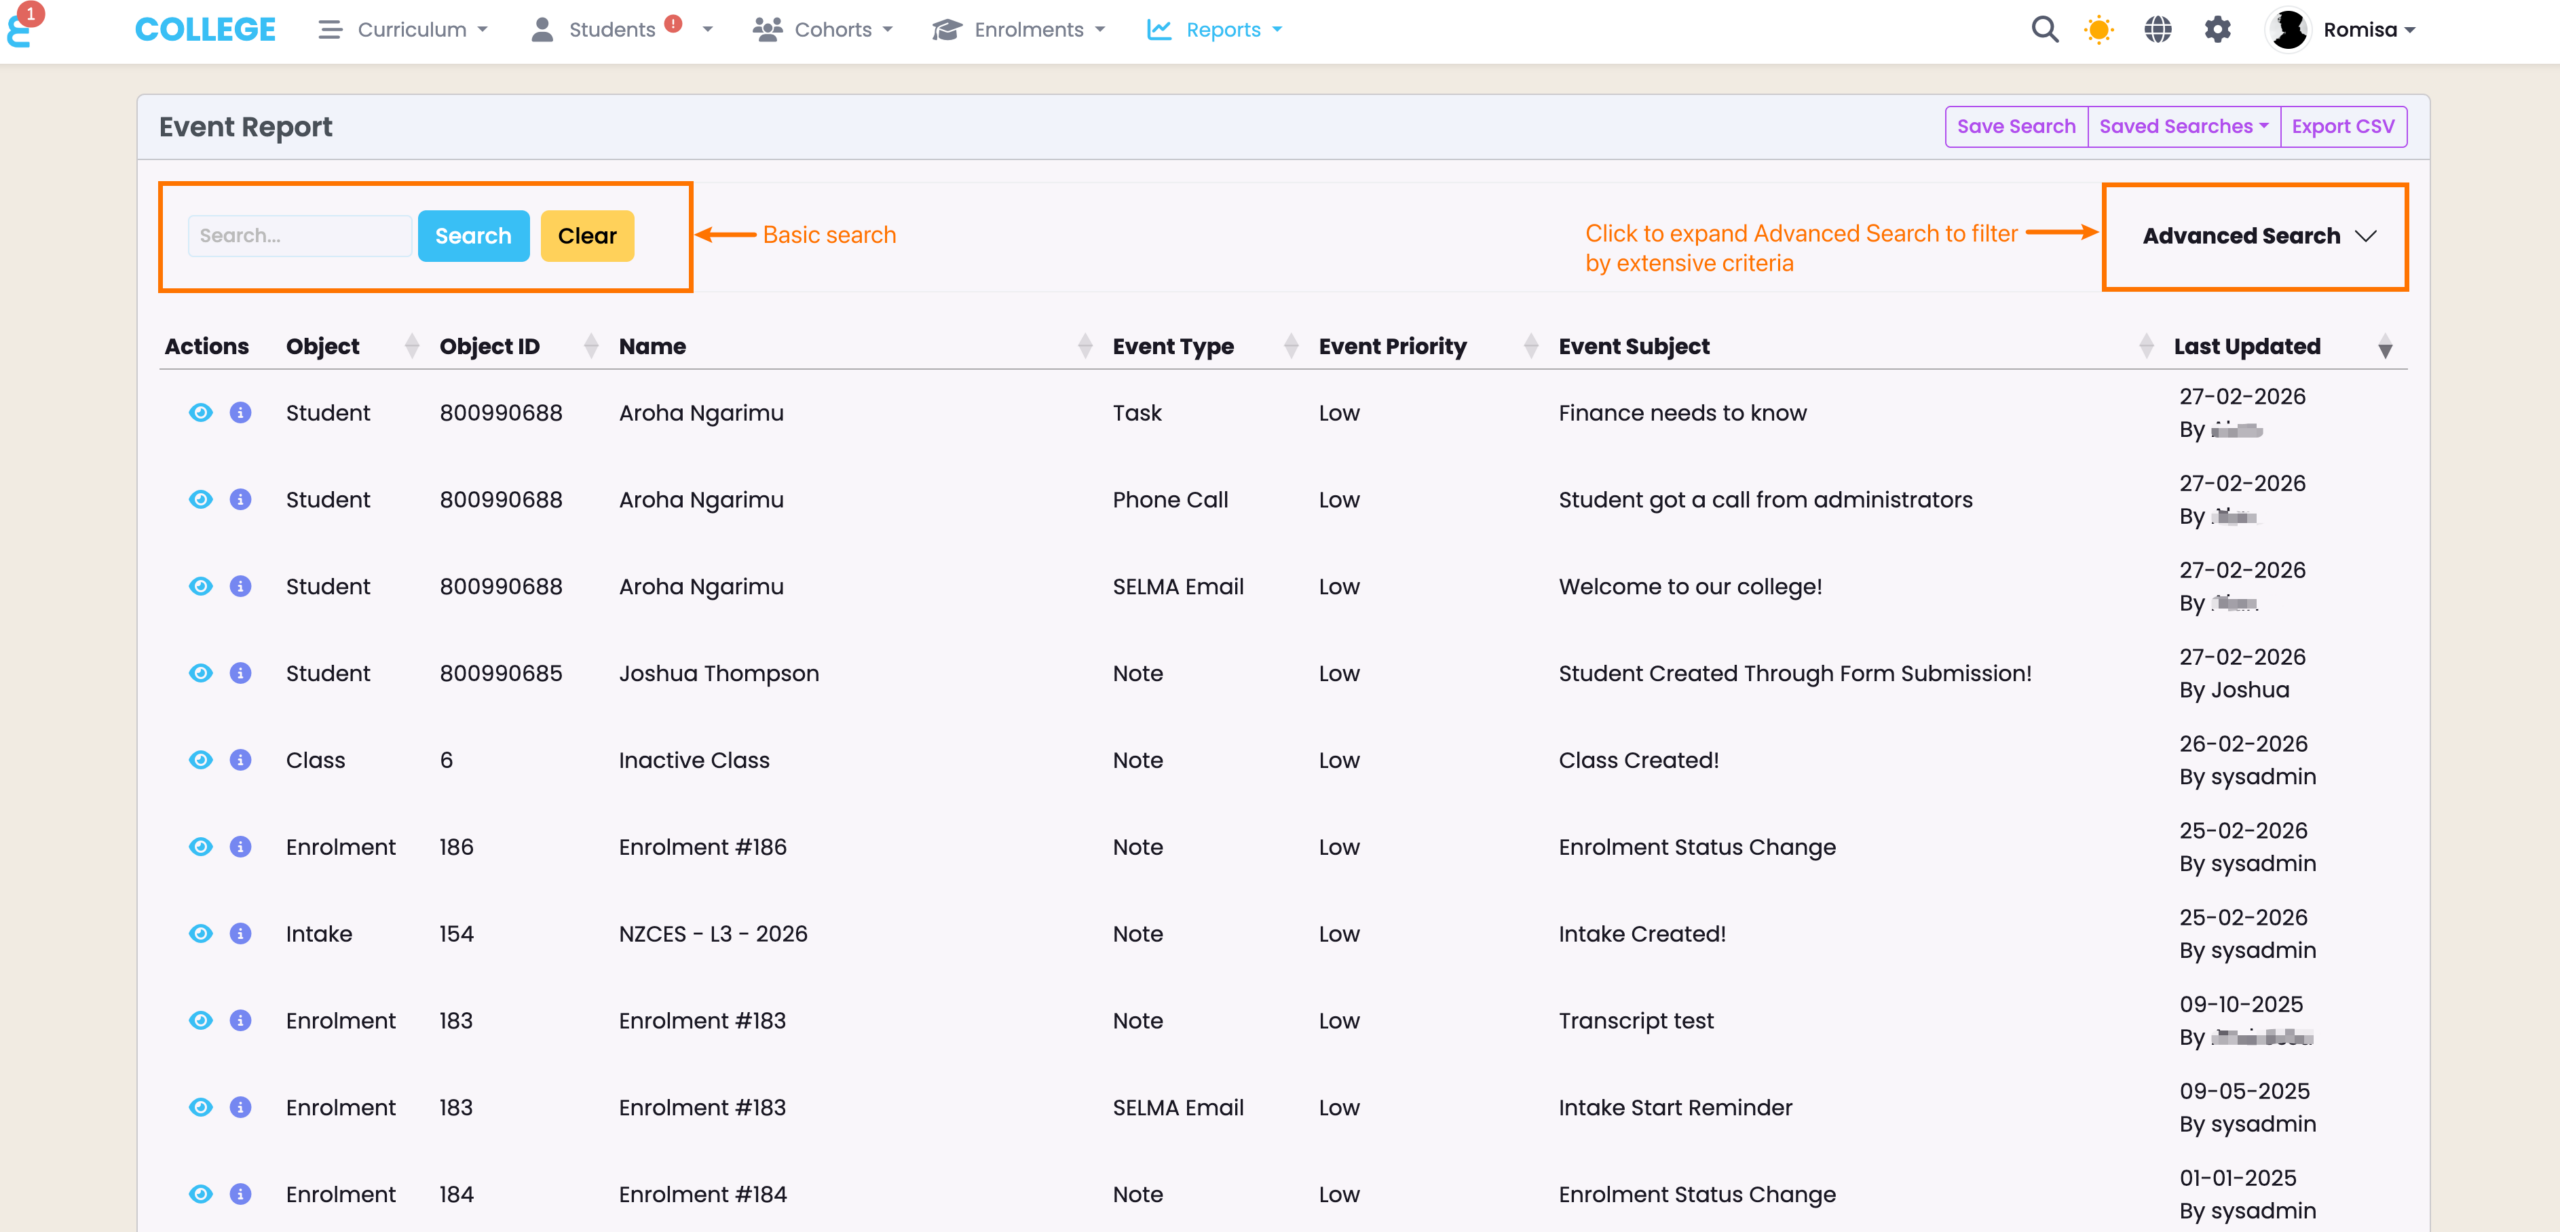View the Phone Call event via eye icon
This screenshot has width=2560, height=1232.
(200, 500)
